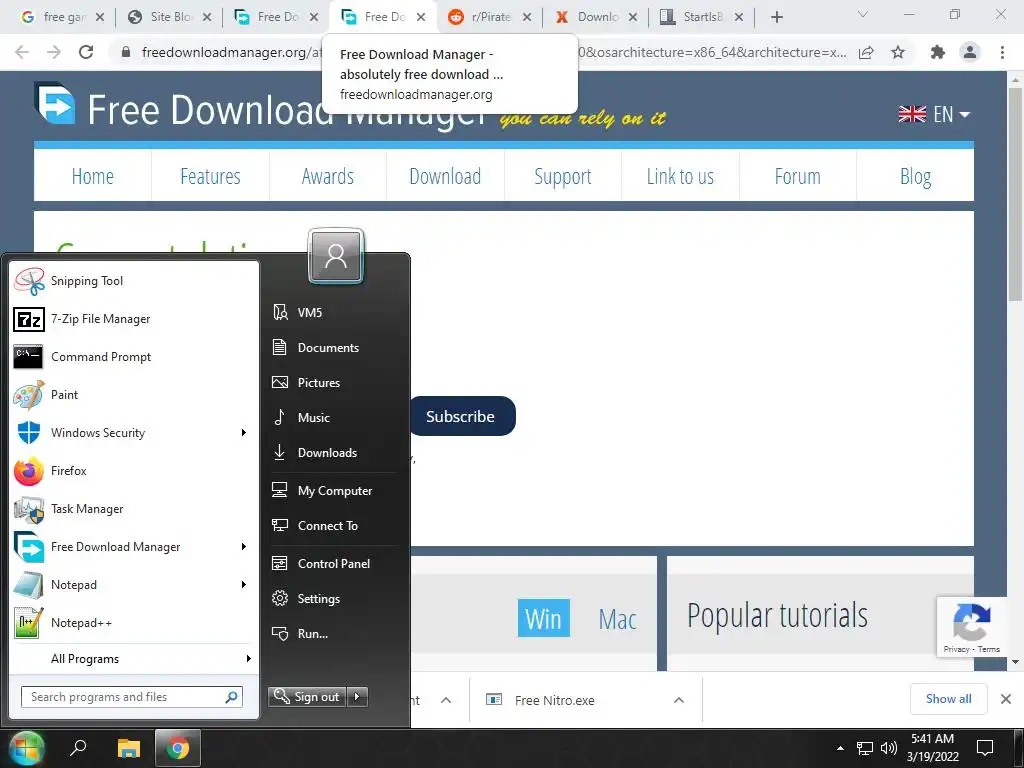1024x768 pixels.
Task: Launch Paint from Start menu
Action: tap(134, 395)
